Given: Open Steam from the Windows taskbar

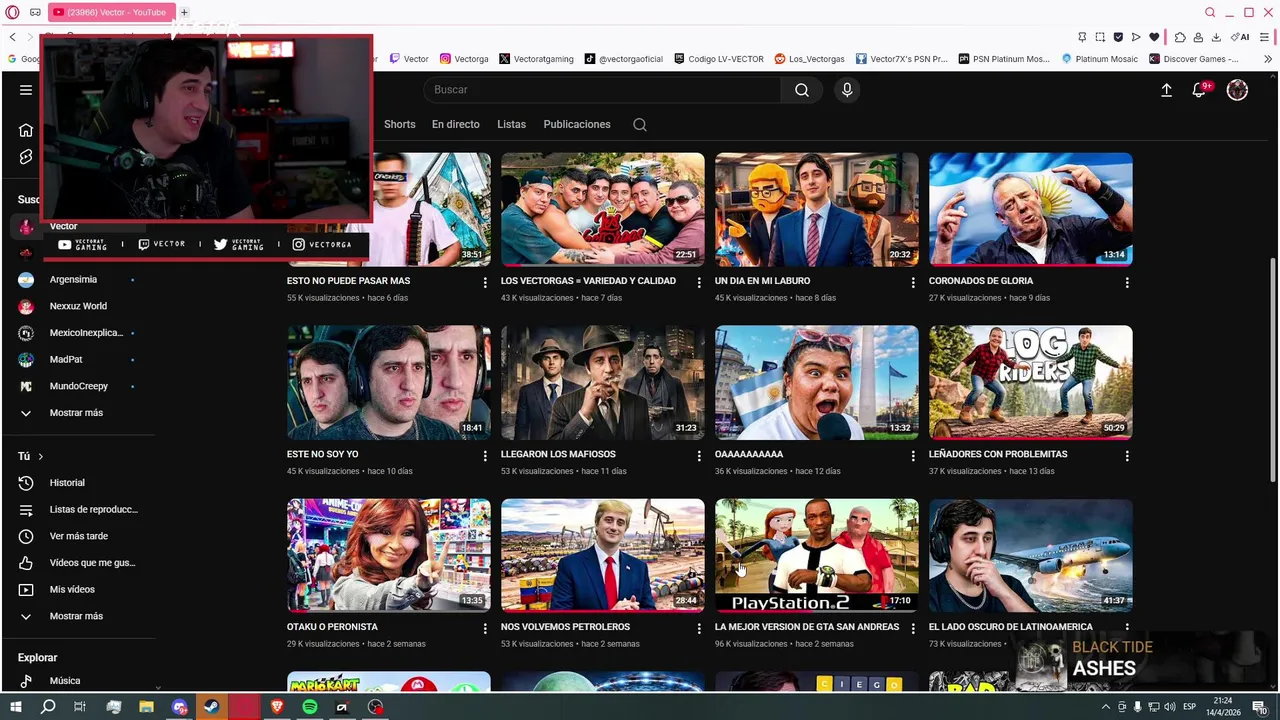Looking at the screenshot, I should click(x=212, y=707).
